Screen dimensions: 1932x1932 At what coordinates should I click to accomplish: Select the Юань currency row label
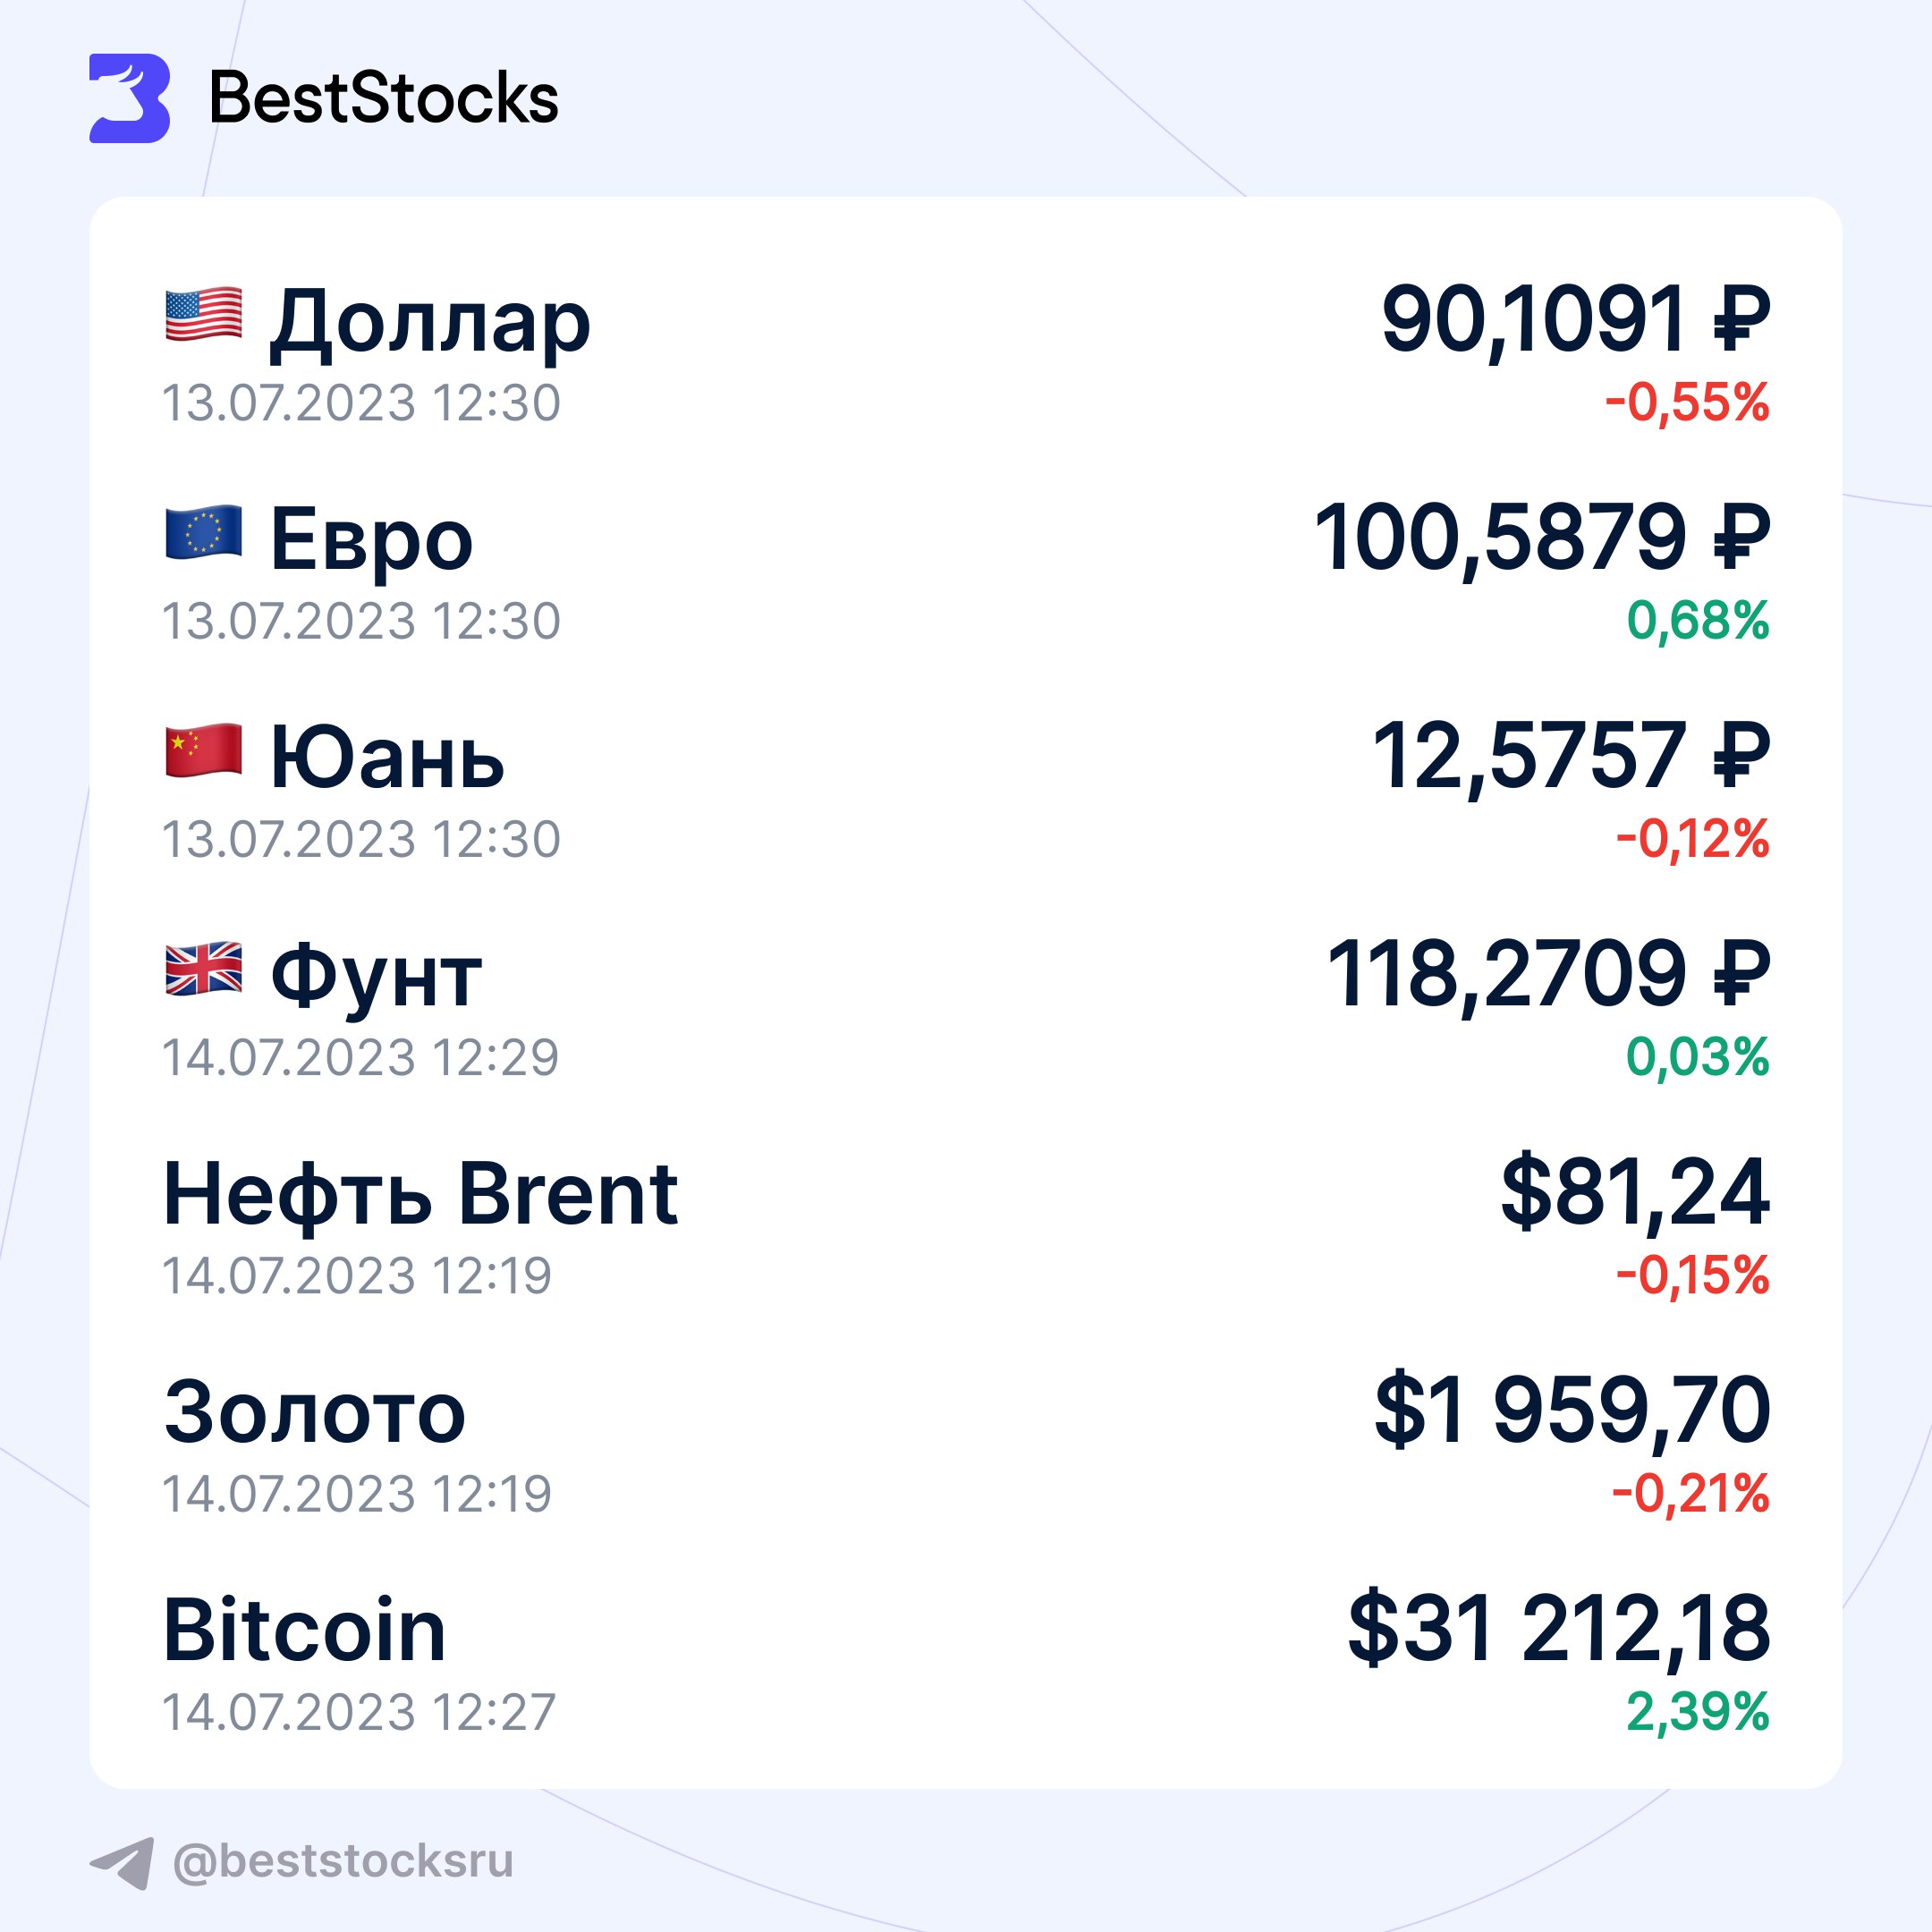pos(387,758)
